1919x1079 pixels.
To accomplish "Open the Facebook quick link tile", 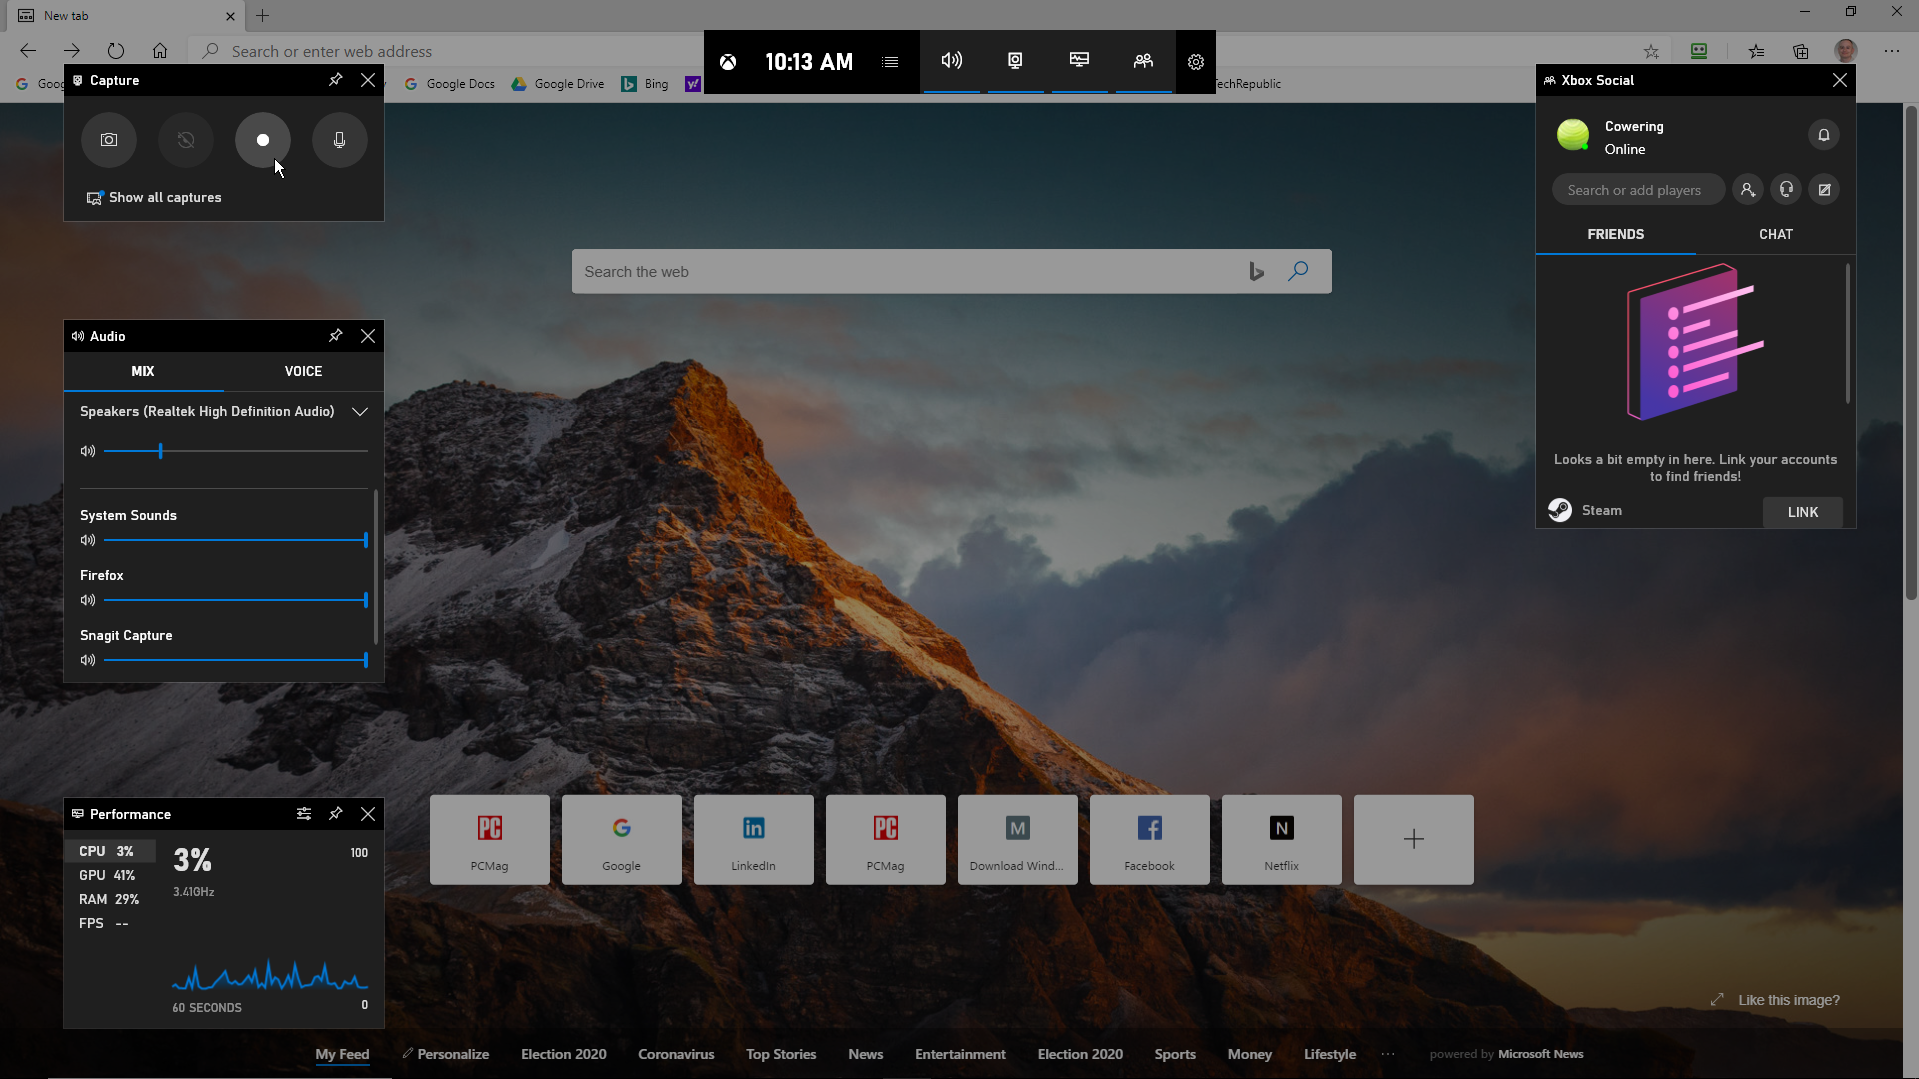I will tap(1149, 840).
